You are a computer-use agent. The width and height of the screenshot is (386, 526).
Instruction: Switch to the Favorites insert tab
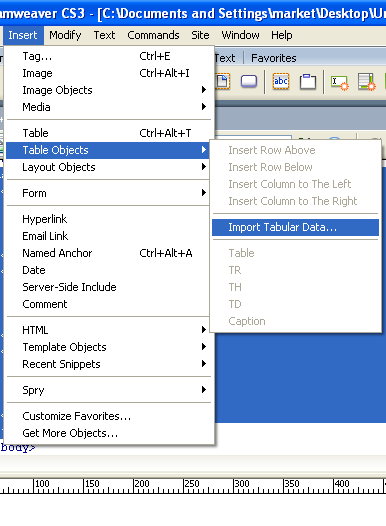coord(274,58)
